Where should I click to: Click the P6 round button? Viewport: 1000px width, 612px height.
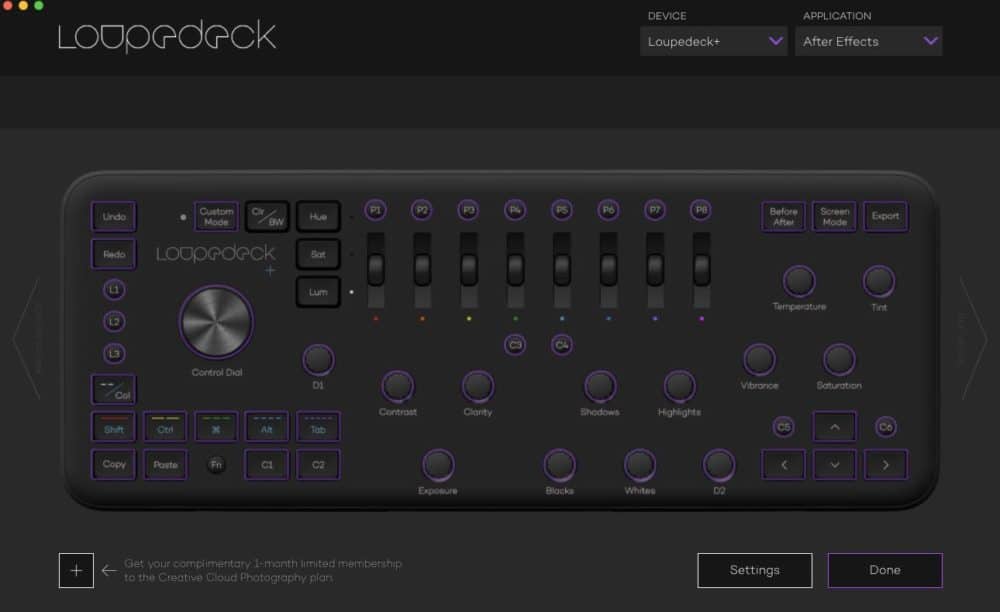click(x=608, y=210)
